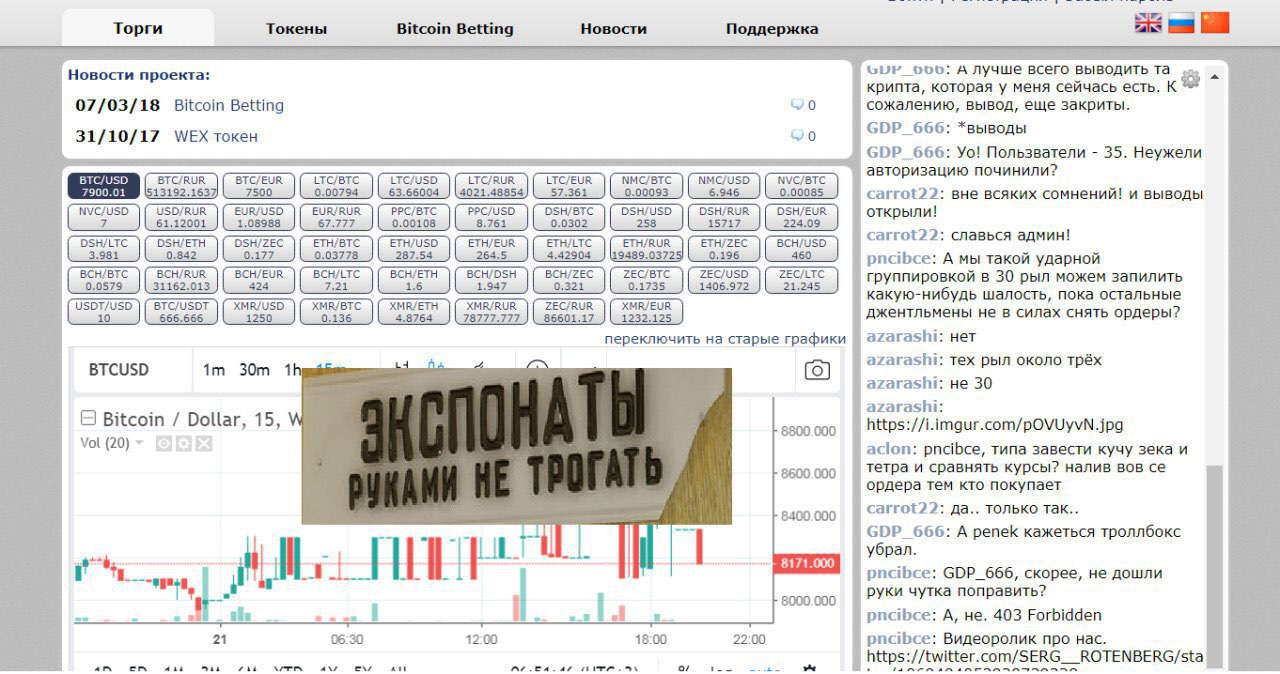
Task: Select BTC/EUR pair button
Action: 259,186
